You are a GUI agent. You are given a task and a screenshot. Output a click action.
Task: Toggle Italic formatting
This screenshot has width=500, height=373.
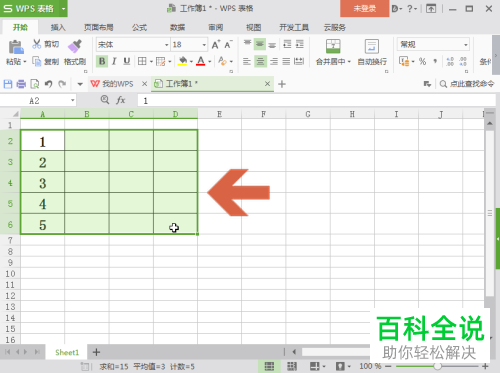[x=114, y=61]
